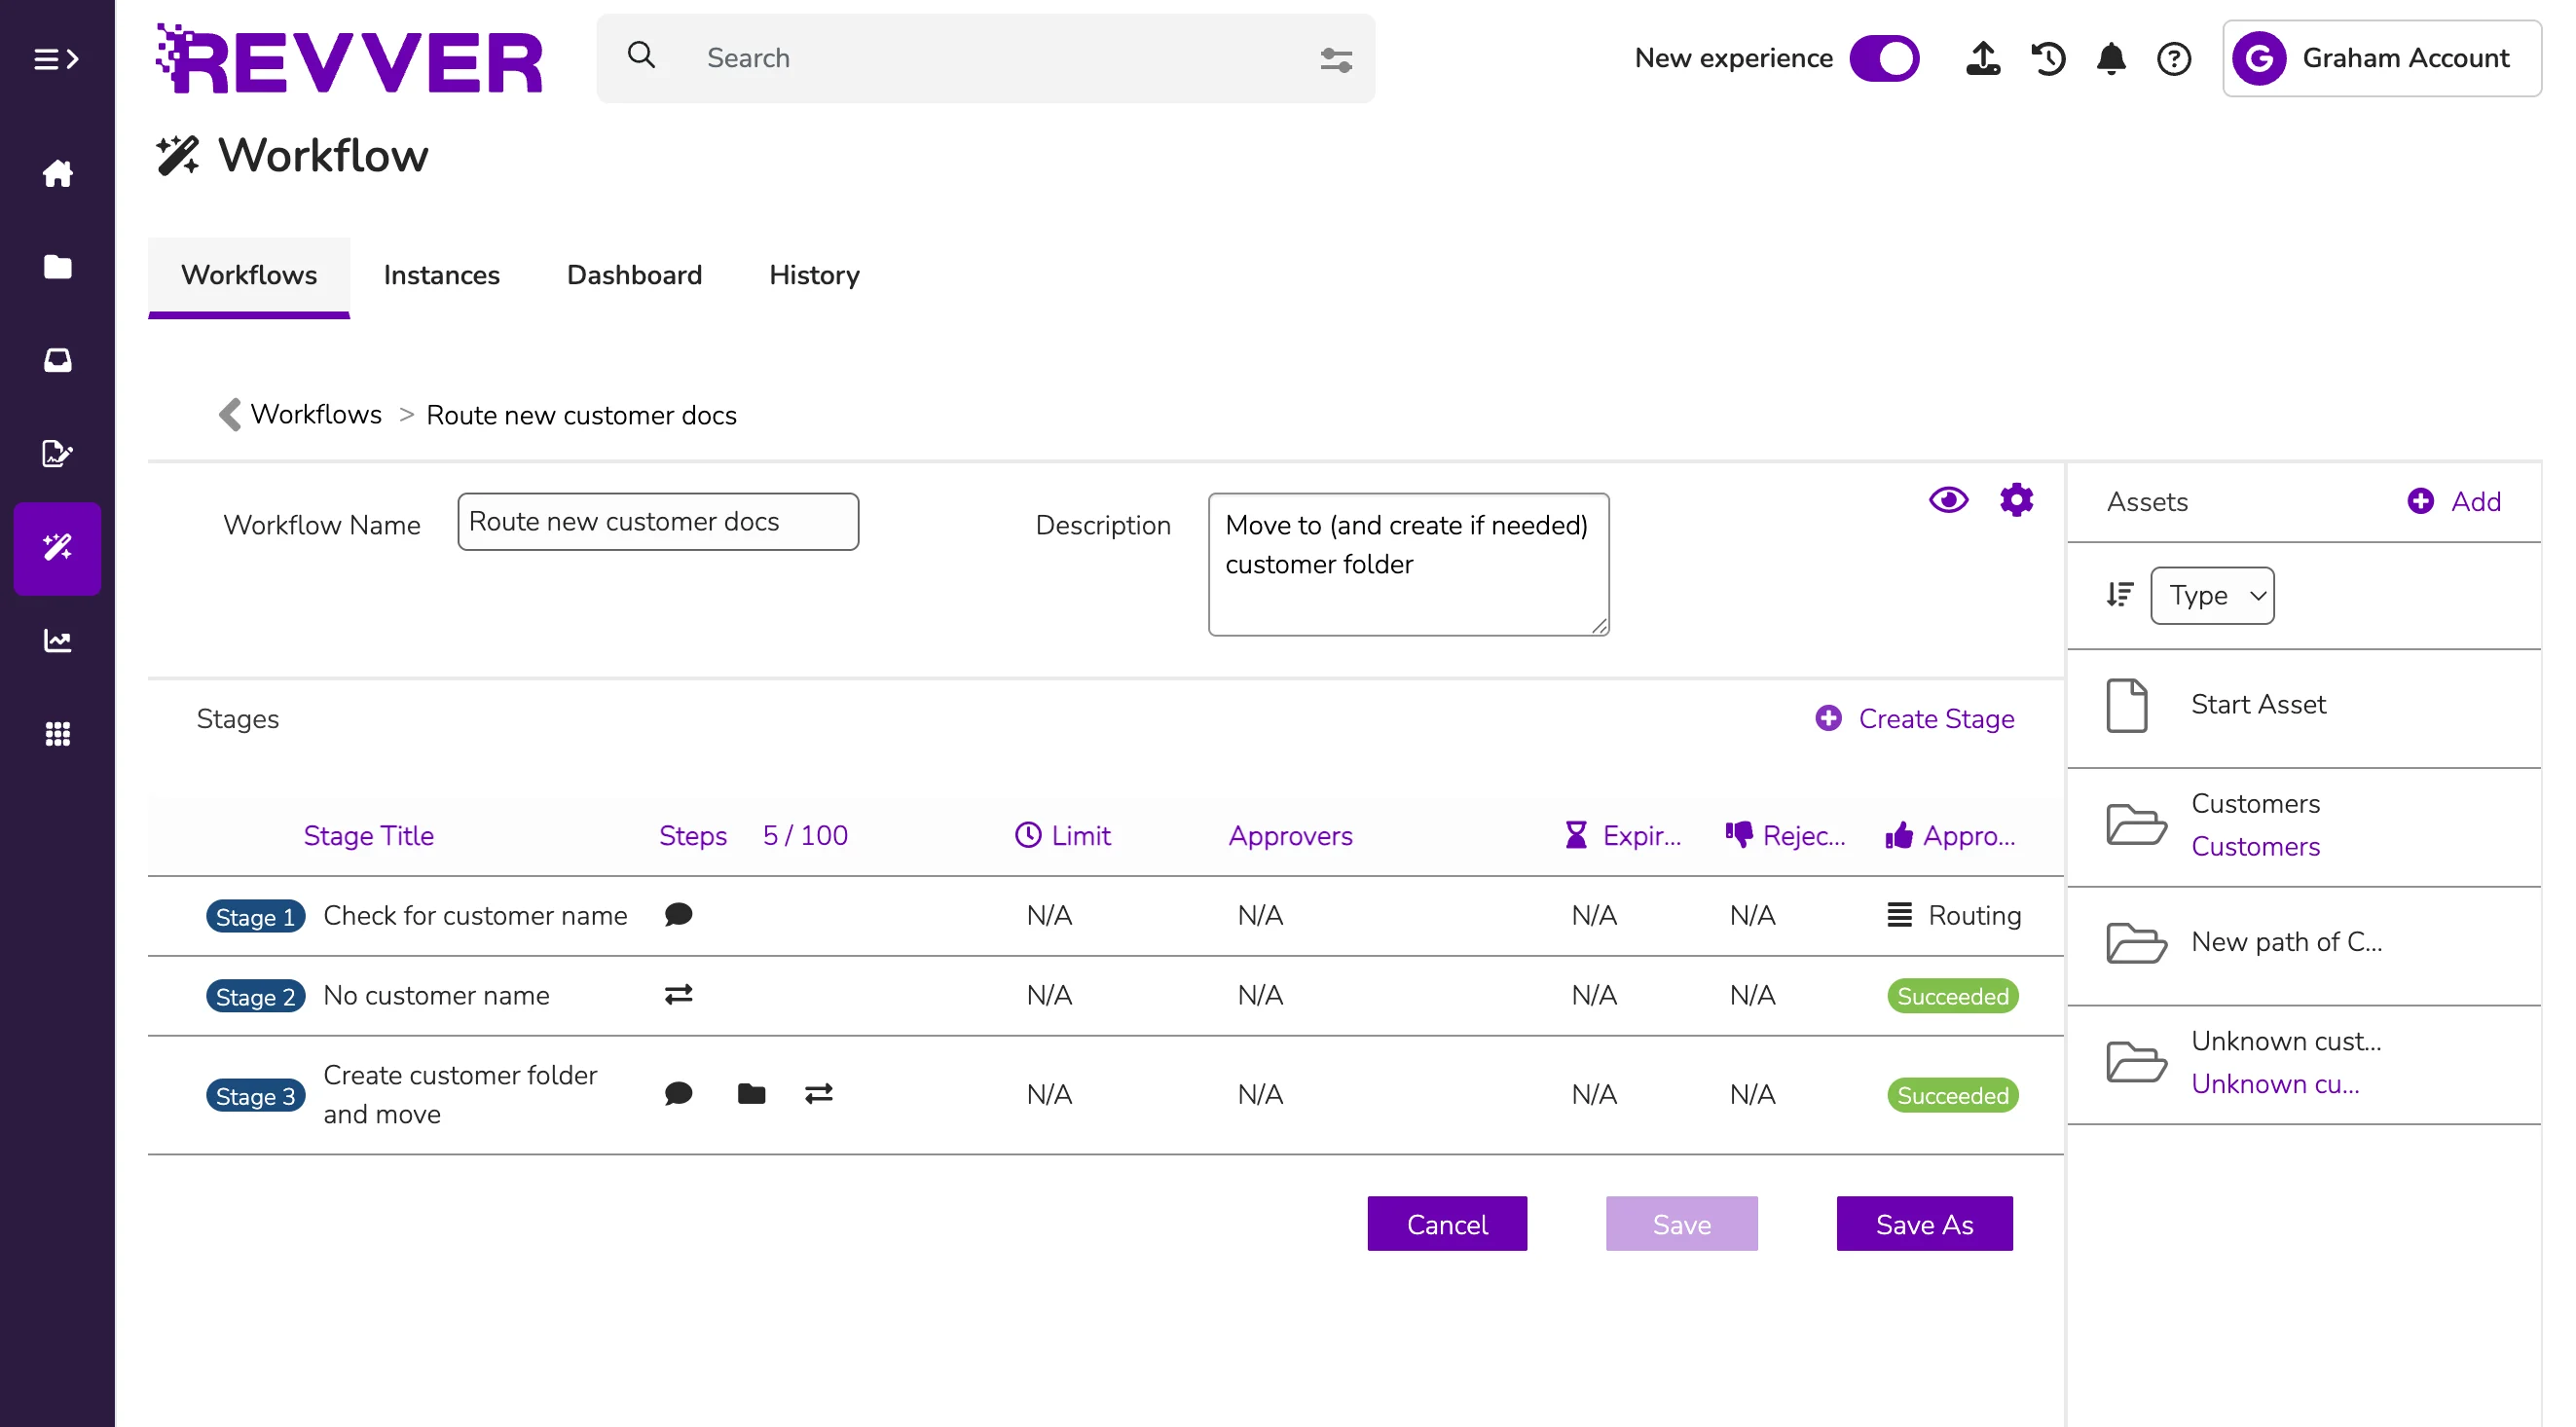Go to Home in sidebar

57,173
